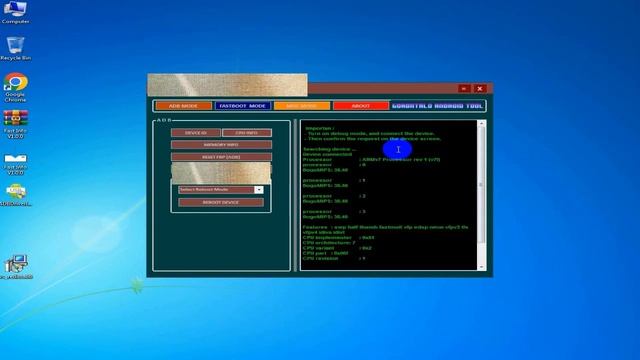The width and height of the screenshot is (640, 360).
Task: Click the 'CPU architecture: 7' console line
Action: pos(329,242)
